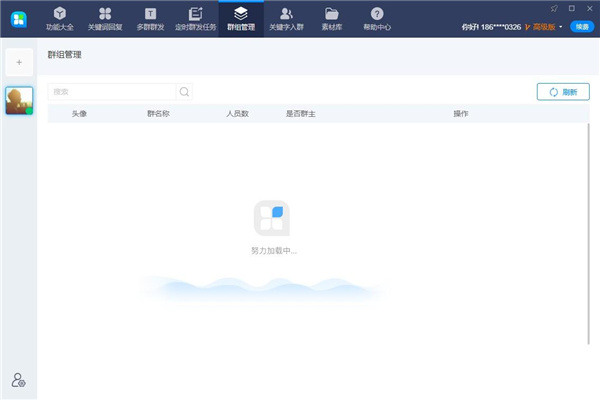This screenshot has height=400, width=600.
Task: Open account settings icon at sidebar bottom
Action: [x=18, y=380]
